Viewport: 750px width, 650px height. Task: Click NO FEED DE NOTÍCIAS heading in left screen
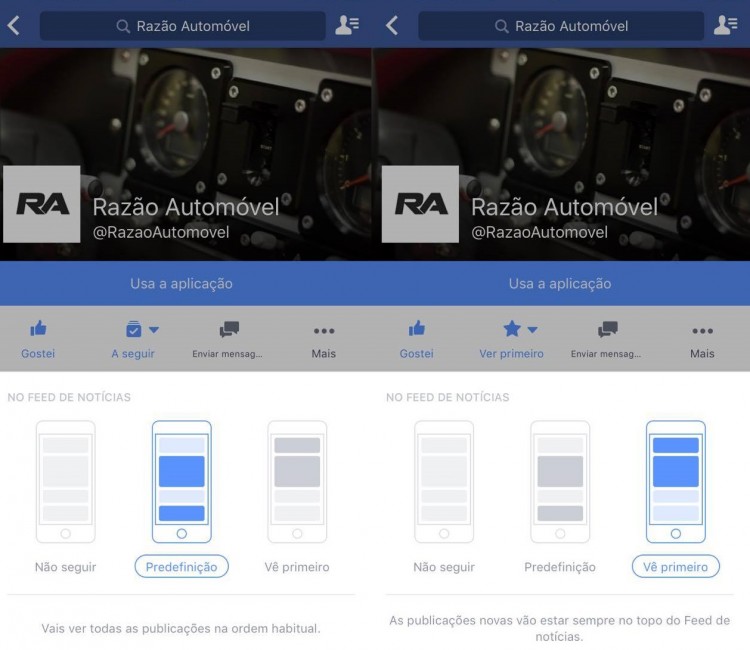[69, 397]
